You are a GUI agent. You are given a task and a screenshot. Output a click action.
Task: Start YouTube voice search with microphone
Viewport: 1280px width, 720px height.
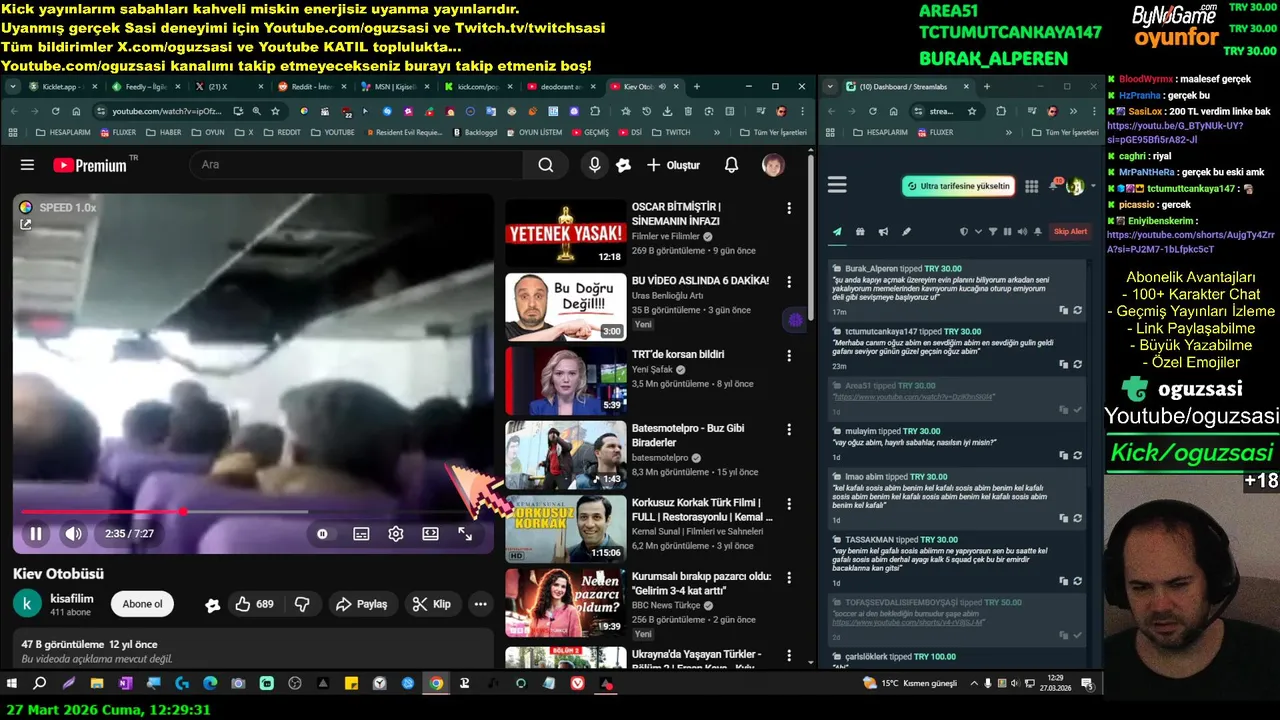click(x=594, y=165)
